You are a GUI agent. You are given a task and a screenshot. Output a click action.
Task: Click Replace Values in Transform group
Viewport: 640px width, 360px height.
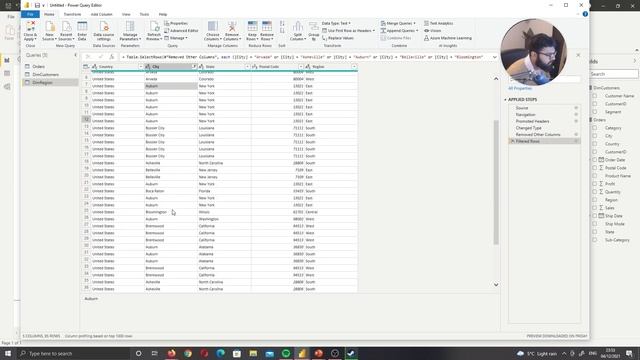click(x=338, y=38)
